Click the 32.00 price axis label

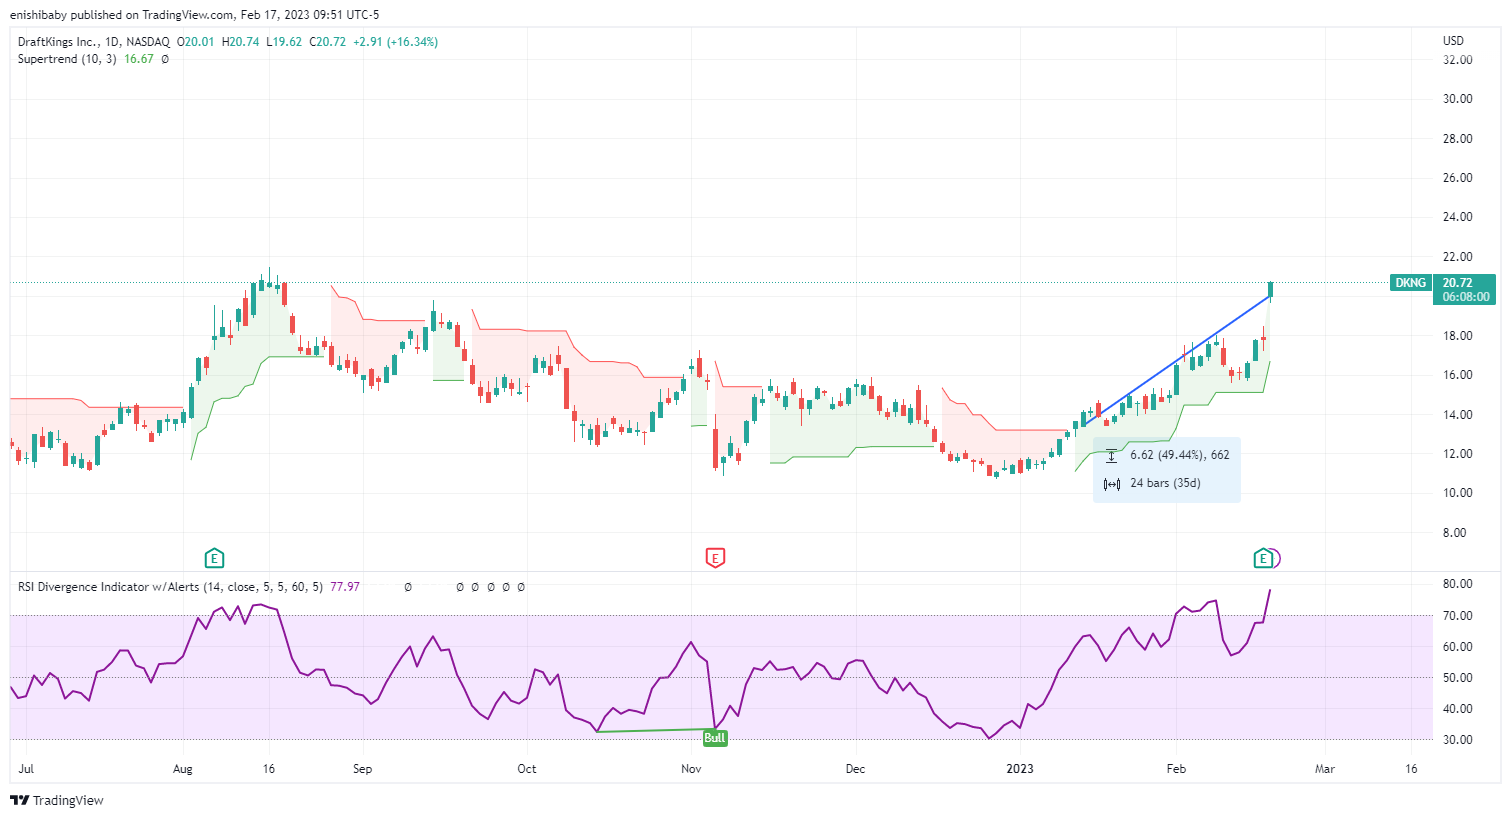(x=1457, y=60)
